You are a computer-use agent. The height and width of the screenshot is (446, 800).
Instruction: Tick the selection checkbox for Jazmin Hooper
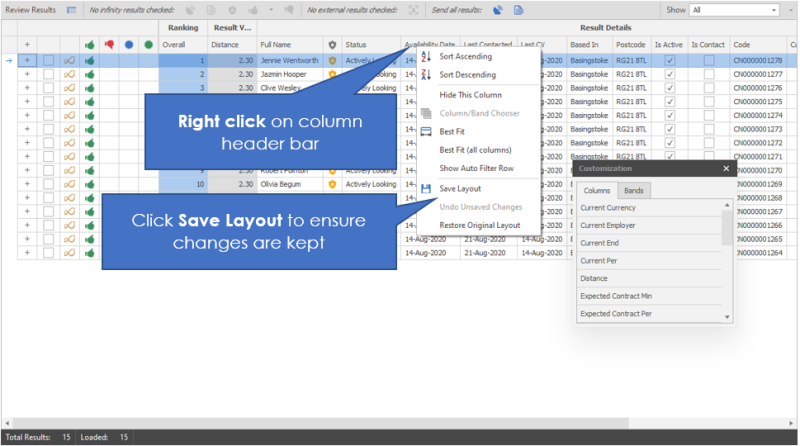[x=48, y=74]
